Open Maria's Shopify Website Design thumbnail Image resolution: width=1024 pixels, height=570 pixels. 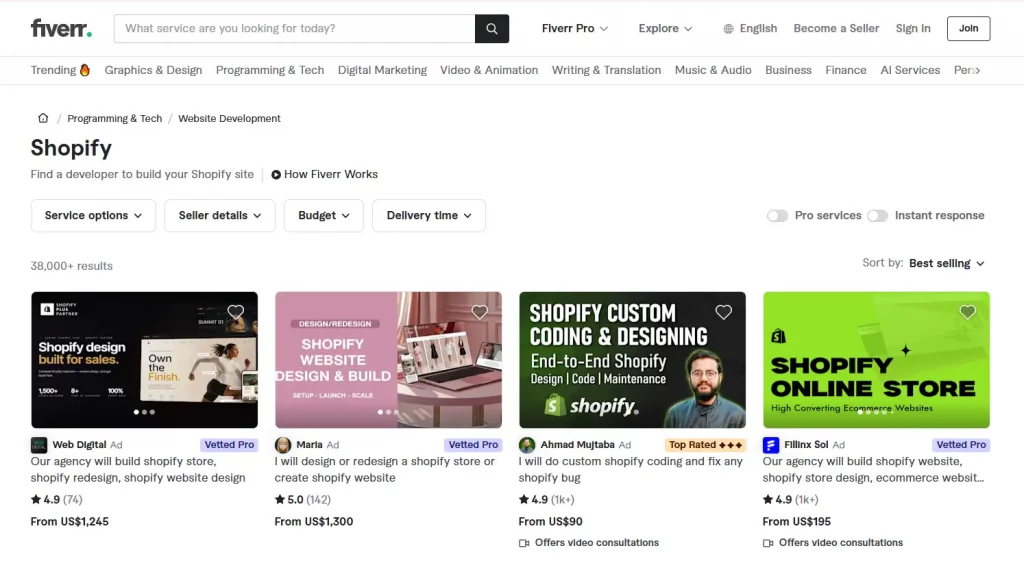point(389,360)
